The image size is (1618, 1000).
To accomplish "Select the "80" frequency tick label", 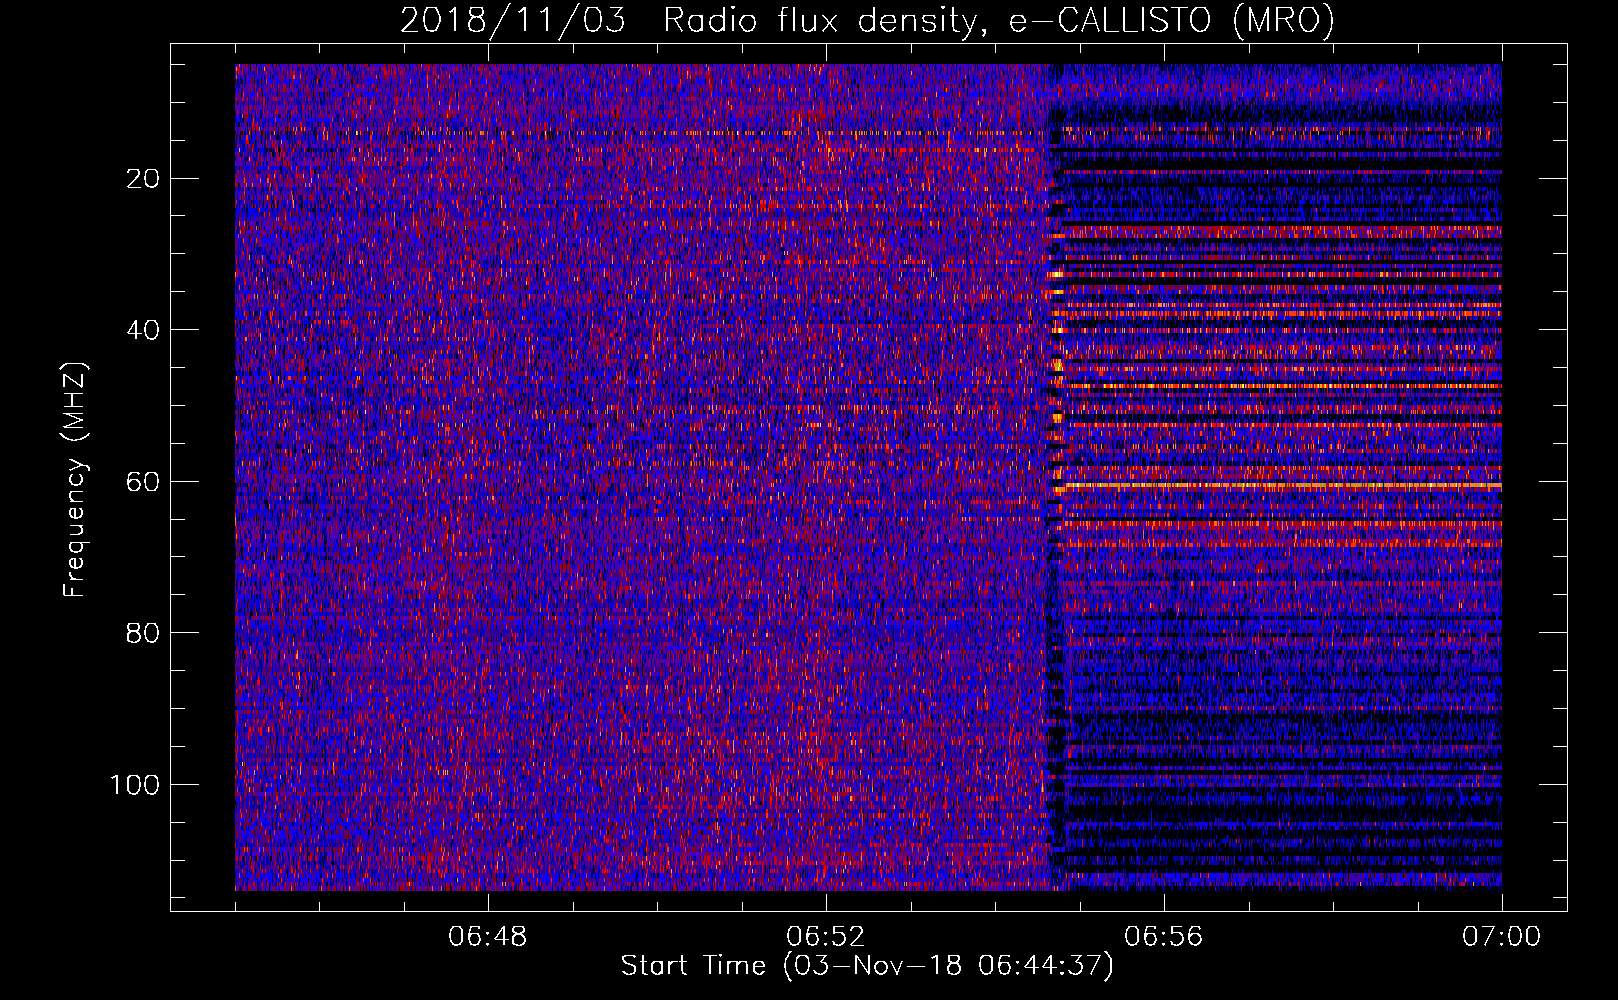I will [143, 633].
